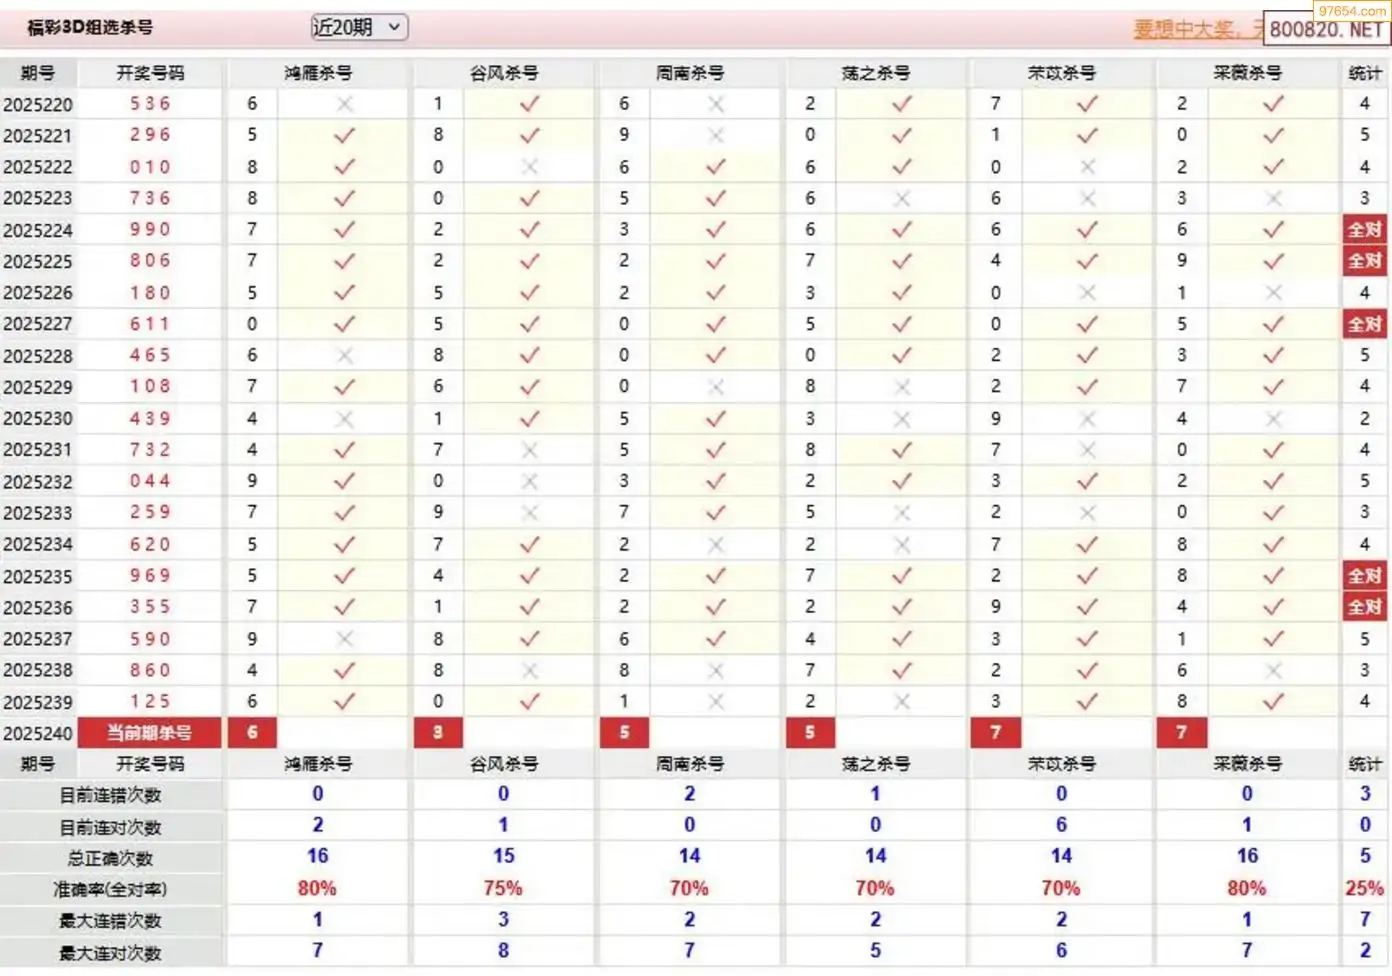This screenshot has height=976, width=1392.
Task: Click the 荡之杀号 X mark in row 2025239
Action: (x=902, y=701)
